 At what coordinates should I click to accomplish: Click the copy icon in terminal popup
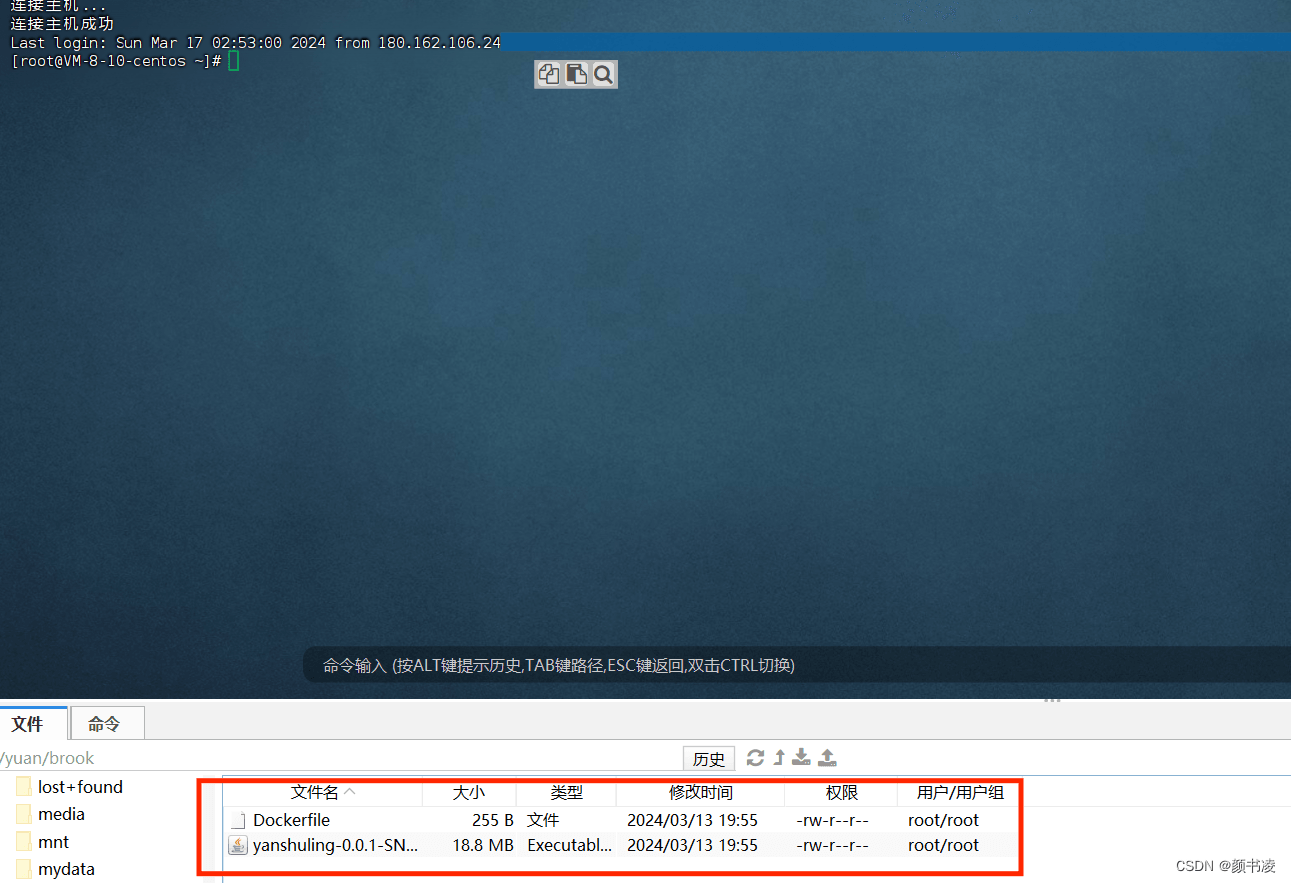coord(549,74)
